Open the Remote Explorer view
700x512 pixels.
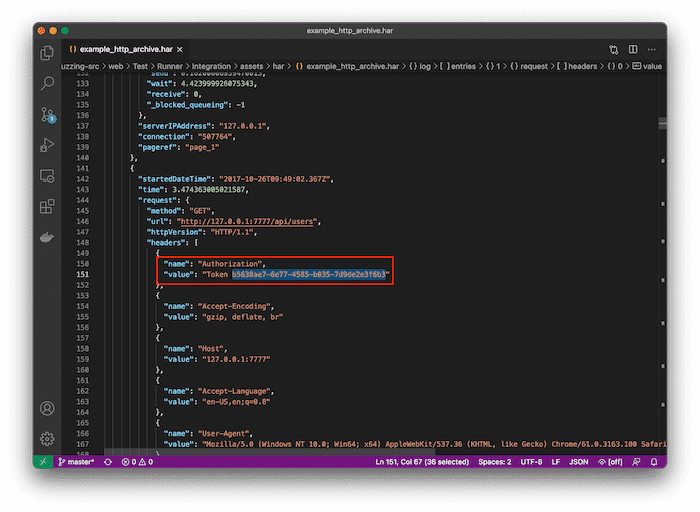click(47, 176)
